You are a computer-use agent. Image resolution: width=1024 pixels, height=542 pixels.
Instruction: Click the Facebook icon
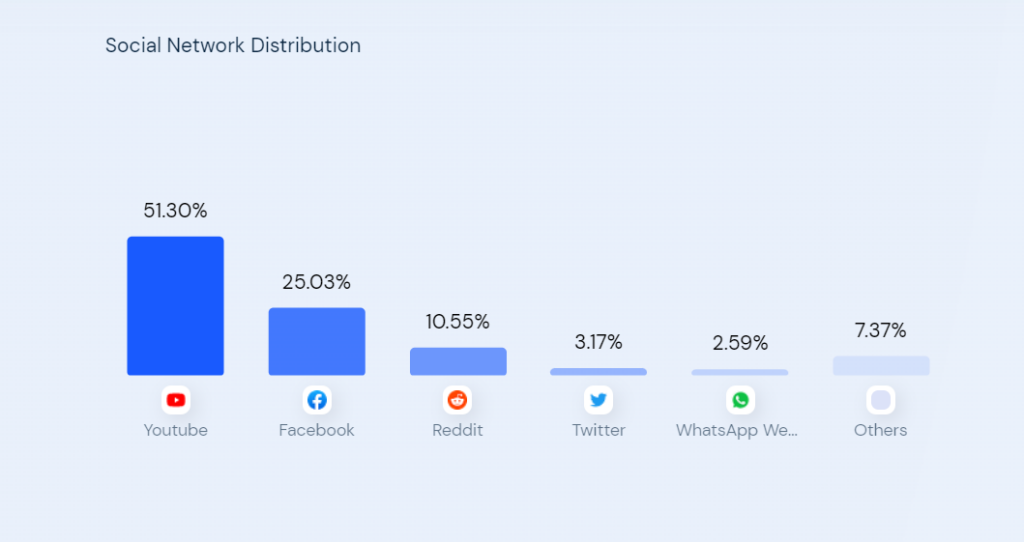(x=317, y=400)
